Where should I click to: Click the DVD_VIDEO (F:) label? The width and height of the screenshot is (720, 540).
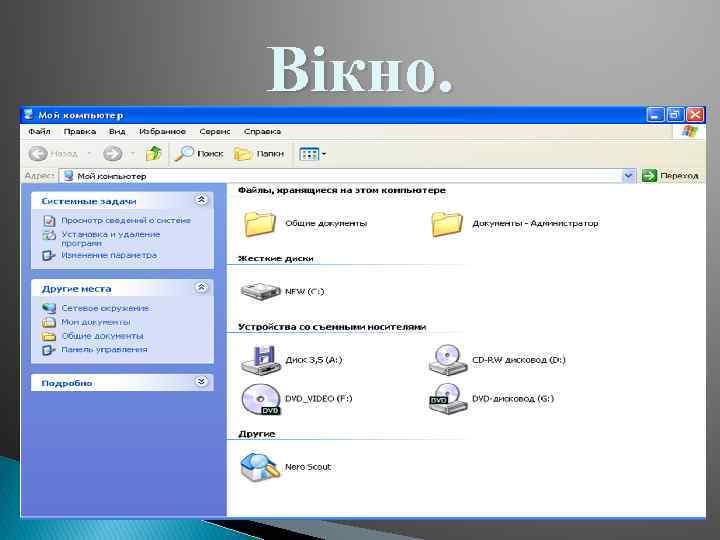pyautogui.click(x=319, y=399)
